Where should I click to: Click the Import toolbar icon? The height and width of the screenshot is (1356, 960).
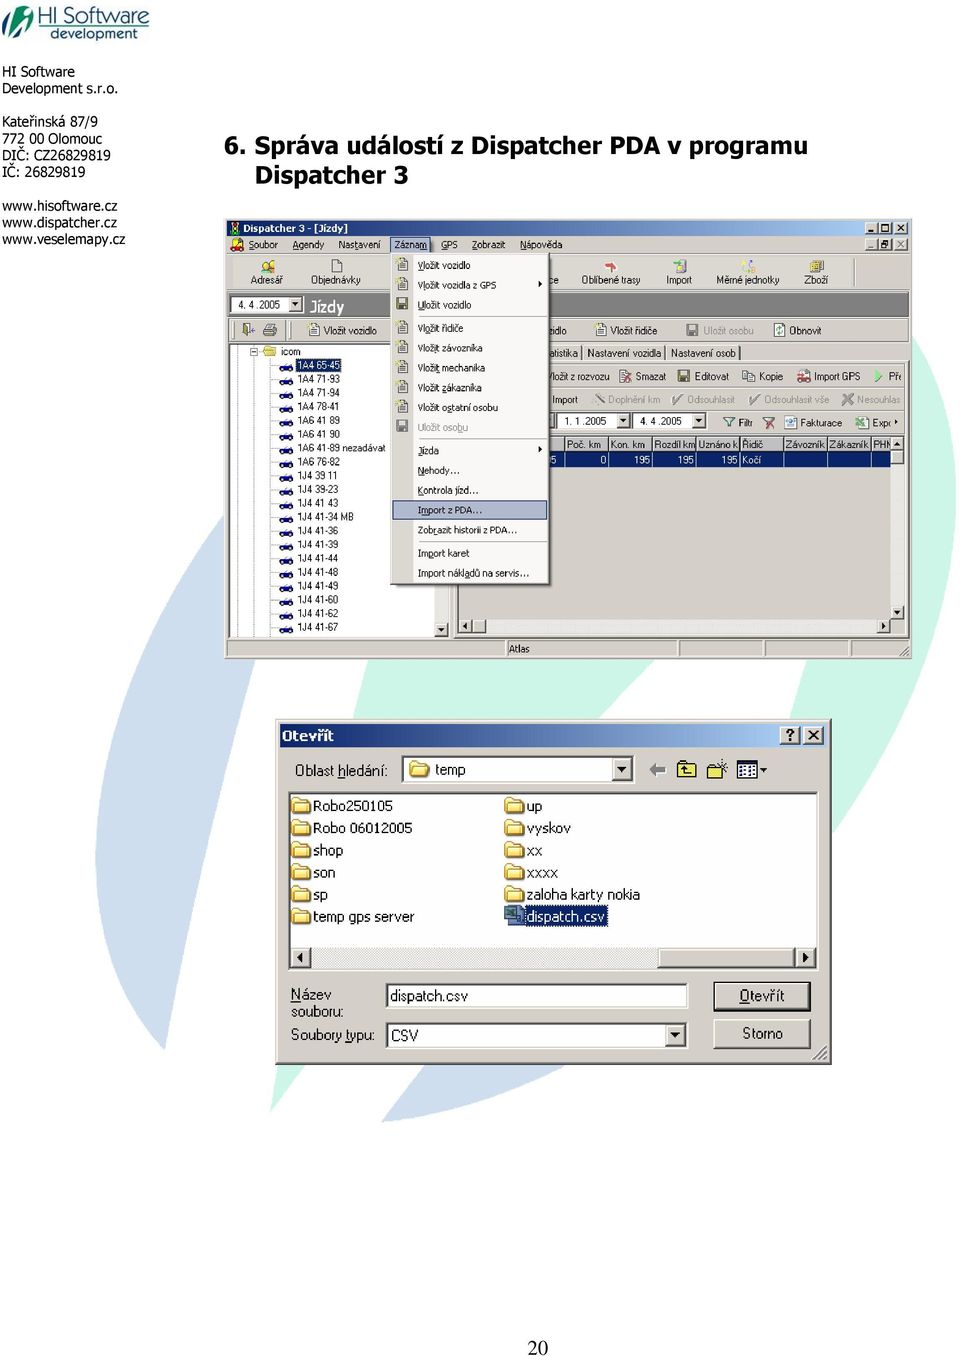tap(679, 272)
